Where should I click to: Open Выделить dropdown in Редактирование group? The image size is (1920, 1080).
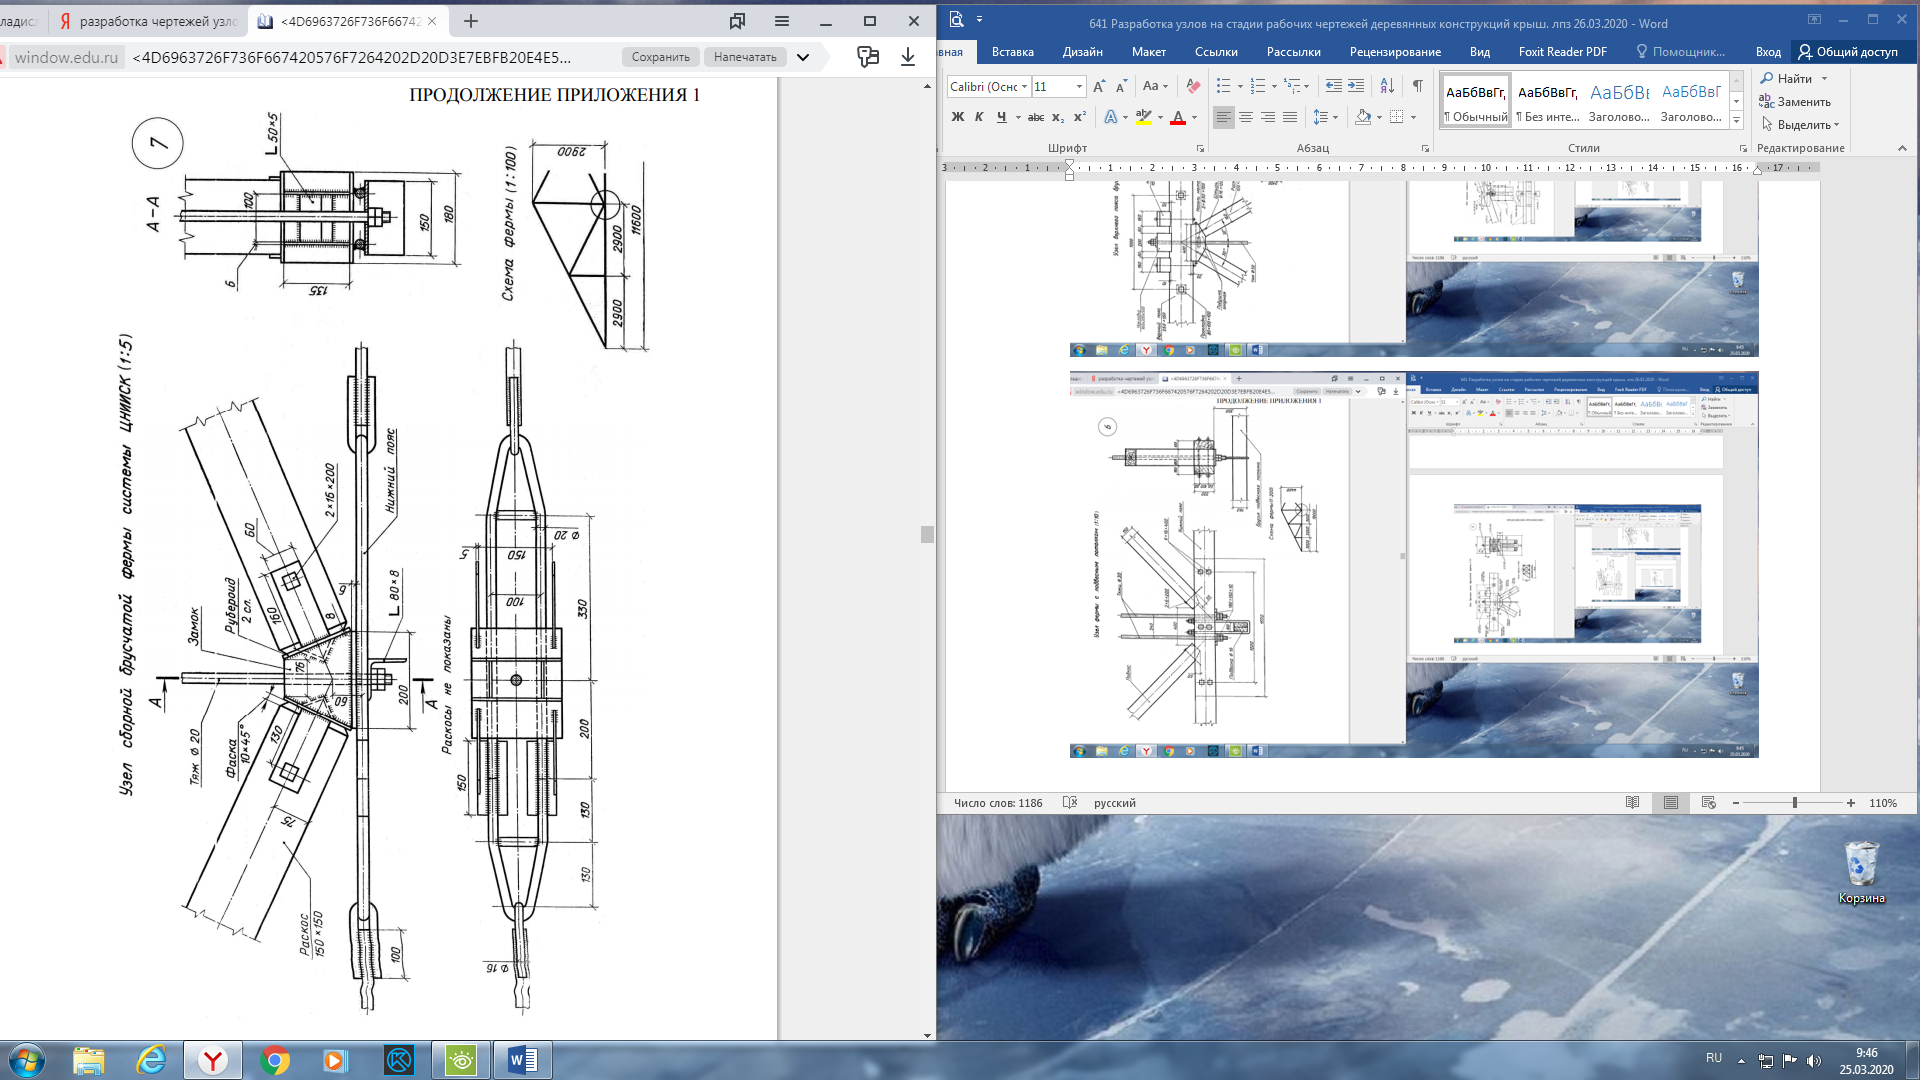click(x=1801, y=125)
